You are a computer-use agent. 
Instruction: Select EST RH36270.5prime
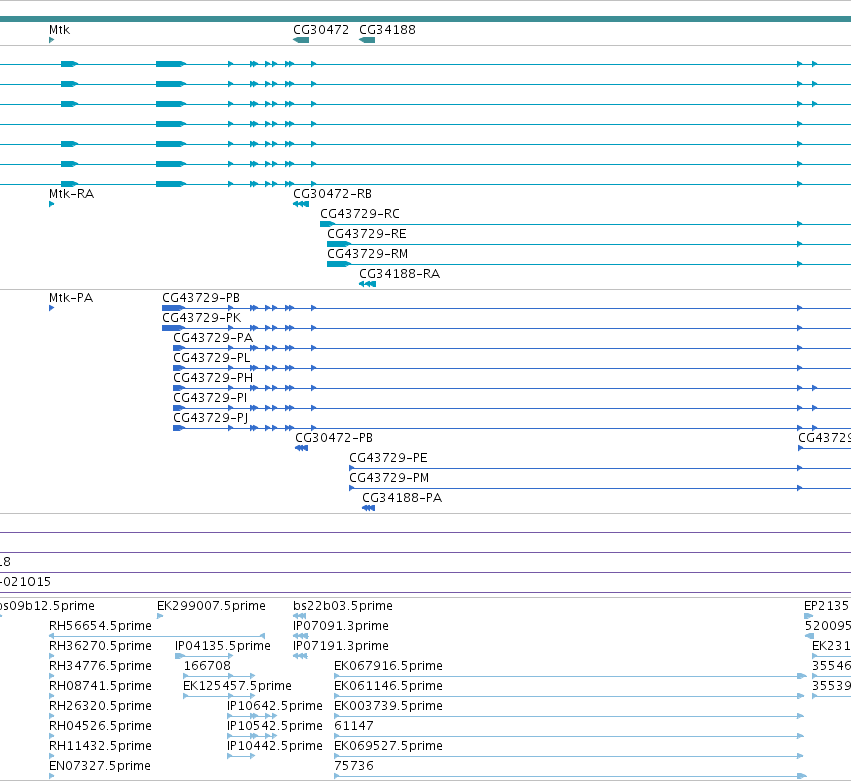click(x=100, y=646)
